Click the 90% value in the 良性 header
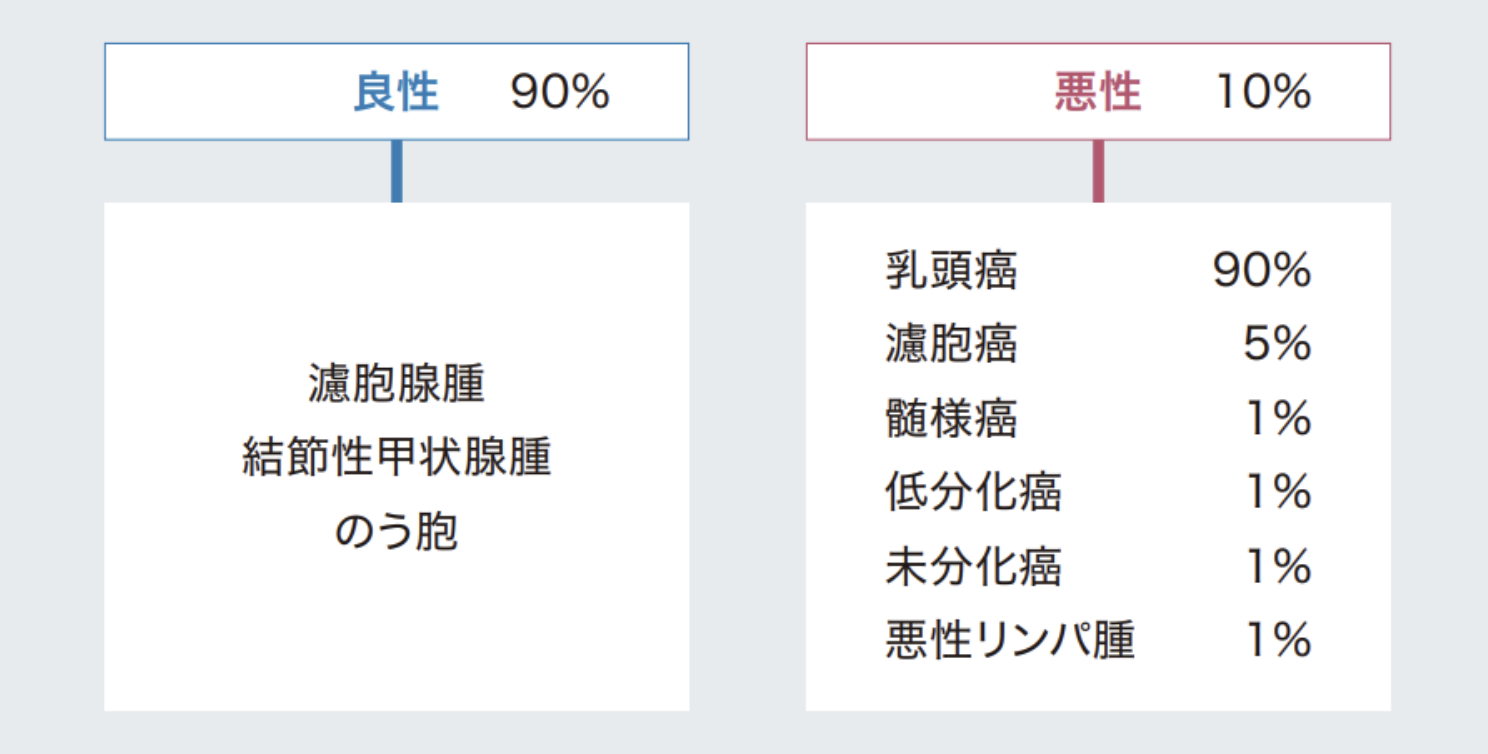The height and width of the screenshot is (754, 1488). [560, 92]
